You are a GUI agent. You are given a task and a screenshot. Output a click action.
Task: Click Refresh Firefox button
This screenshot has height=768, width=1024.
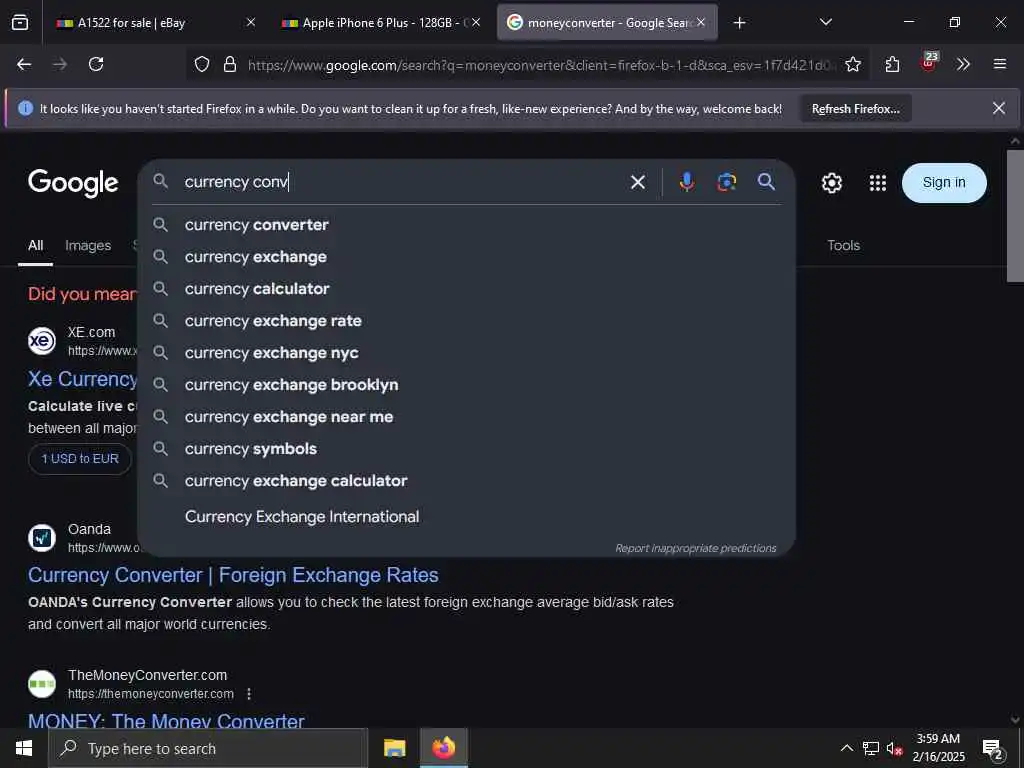[x=856, y=108]
